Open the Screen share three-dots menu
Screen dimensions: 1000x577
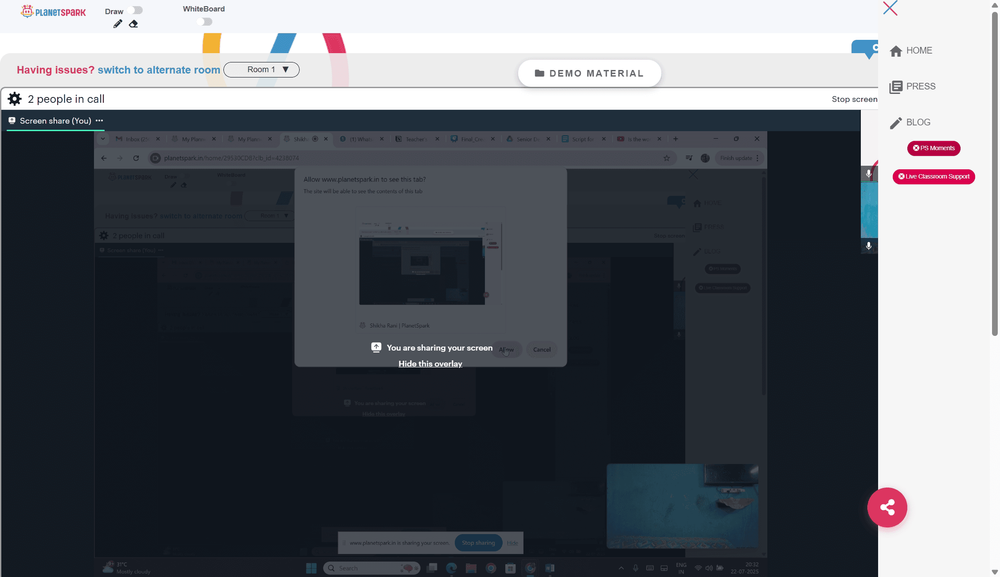pos(99,121)
